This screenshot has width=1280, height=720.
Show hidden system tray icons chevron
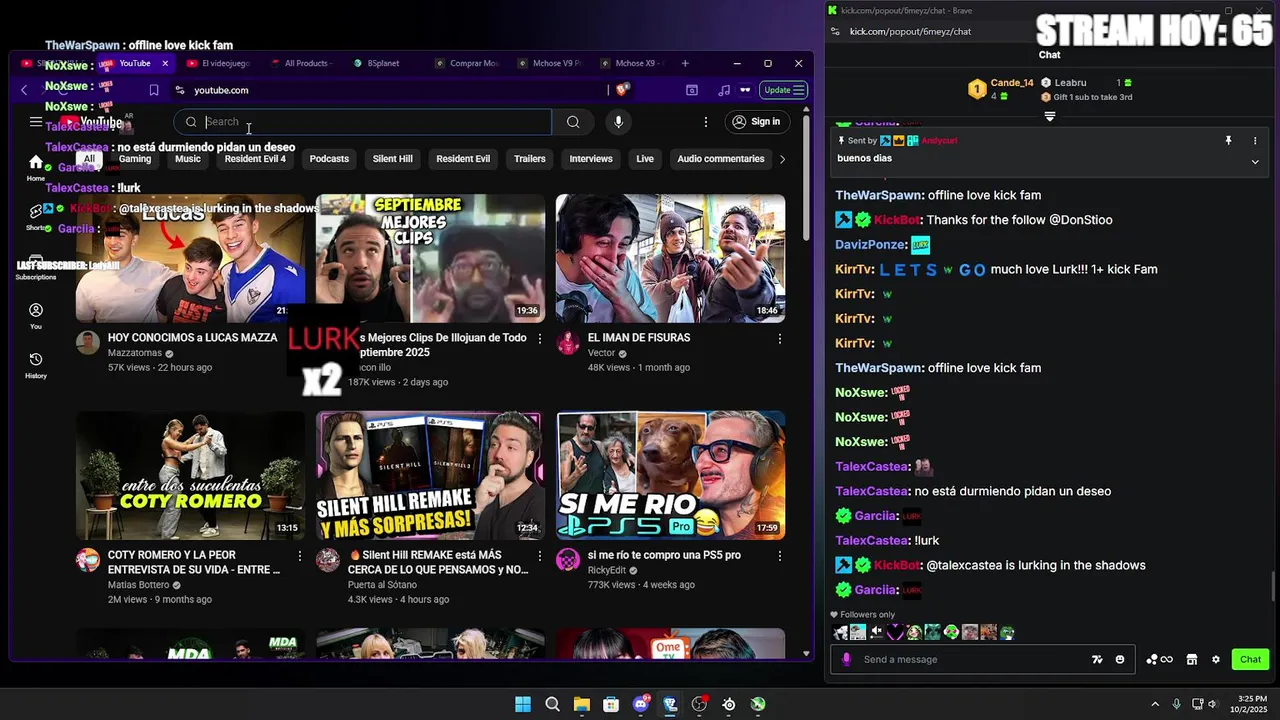tap(1155, 704)
